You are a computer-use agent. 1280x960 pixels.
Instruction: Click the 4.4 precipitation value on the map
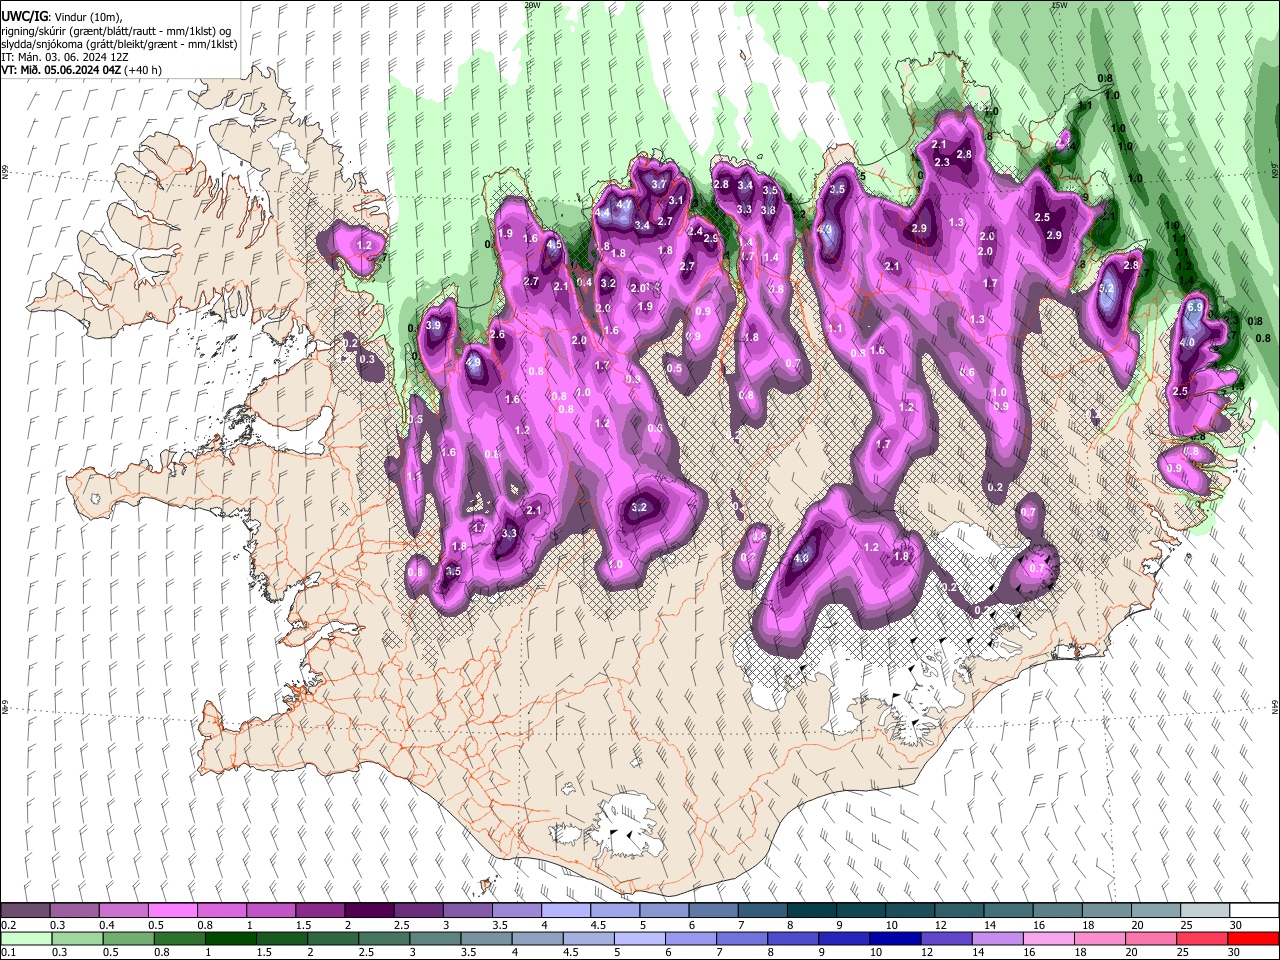tap(602, 214)
